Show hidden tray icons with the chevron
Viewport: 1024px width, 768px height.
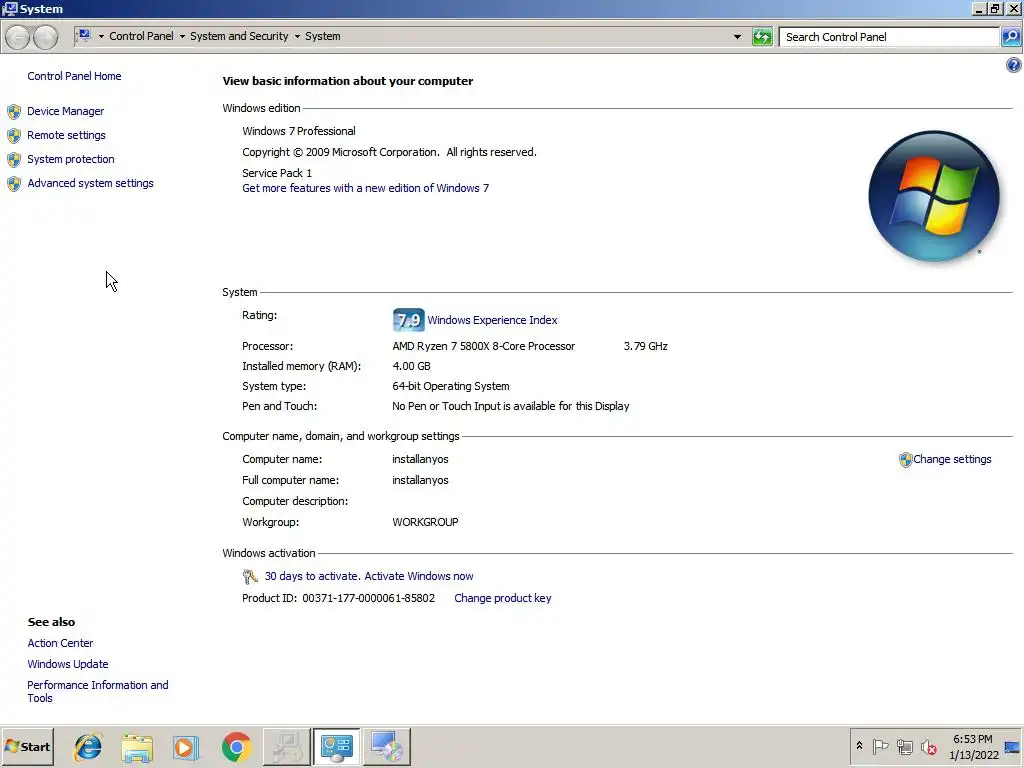859,746
